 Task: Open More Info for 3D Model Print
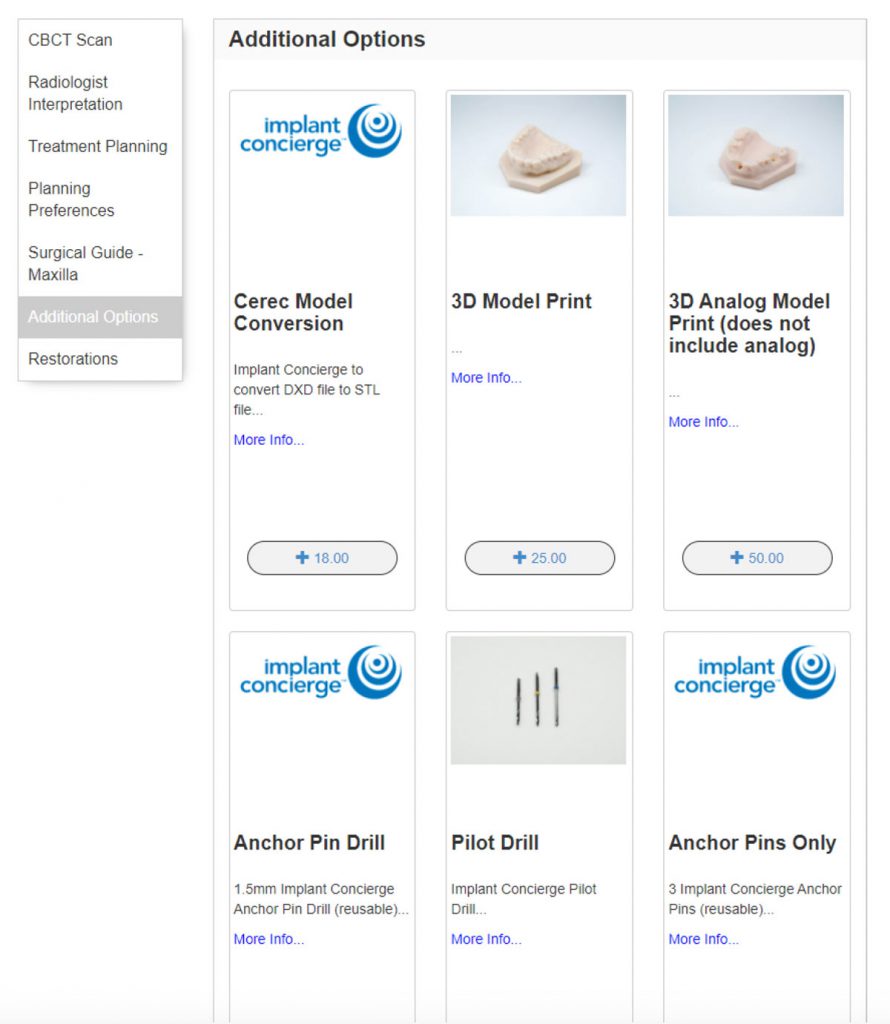486,378
